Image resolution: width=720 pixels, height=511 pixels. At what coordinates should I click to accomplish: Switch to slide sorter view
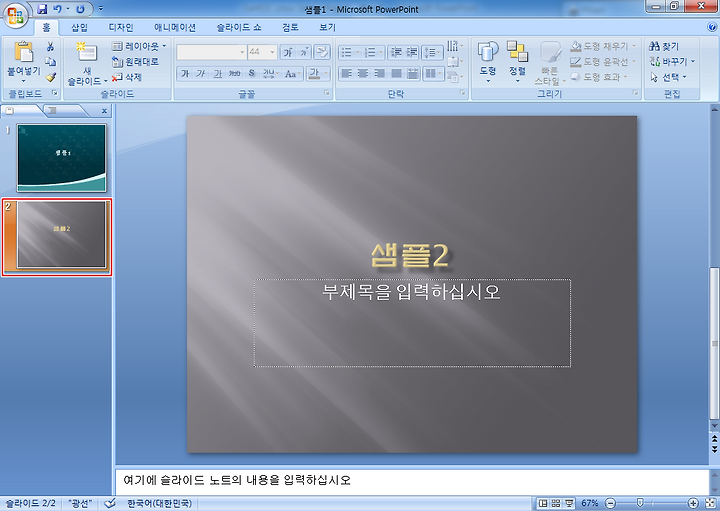pos(556,503)
